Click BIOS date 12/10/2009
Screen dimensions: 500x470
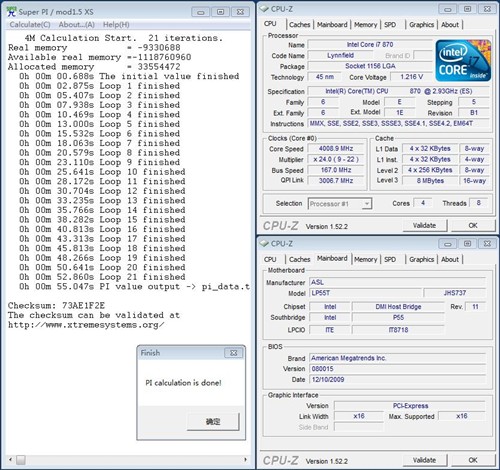point(397,379)
